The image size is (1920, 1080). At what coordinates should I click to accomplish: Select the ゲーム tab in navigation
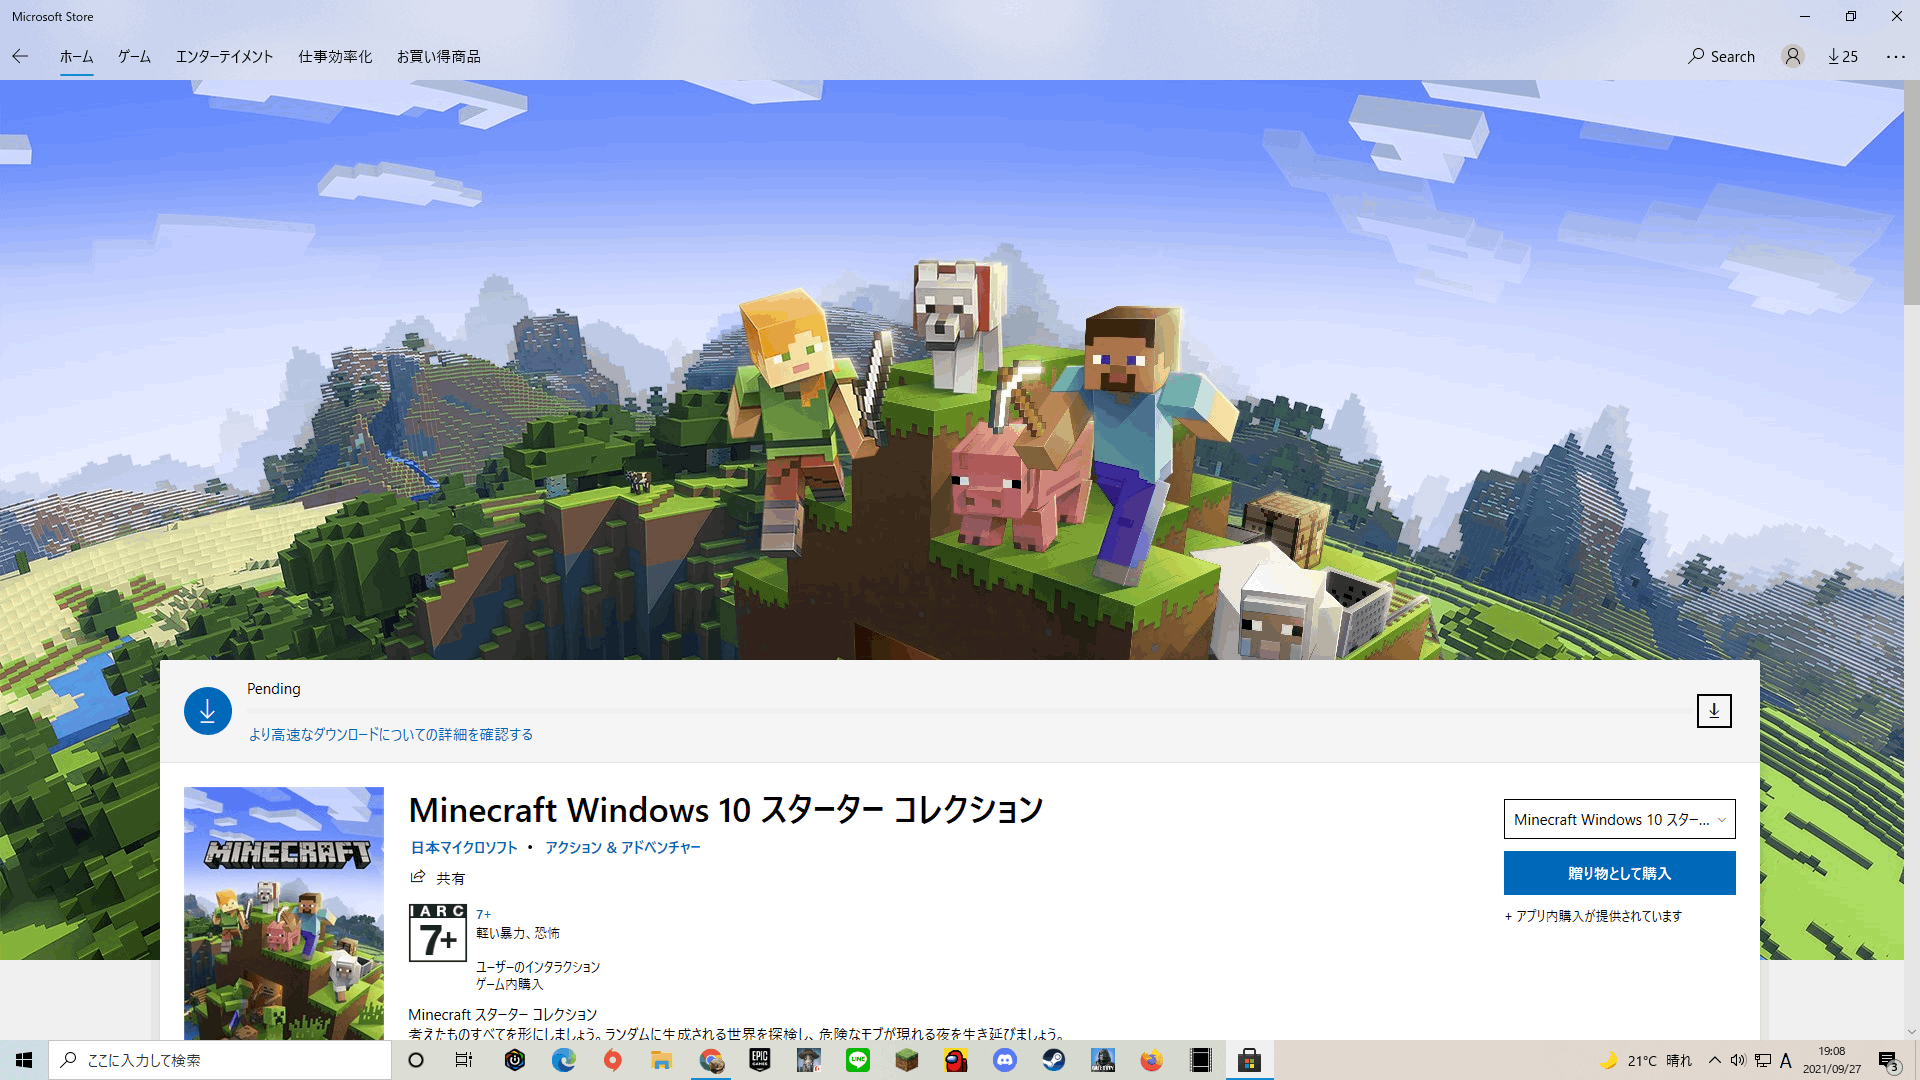point(135,55)
